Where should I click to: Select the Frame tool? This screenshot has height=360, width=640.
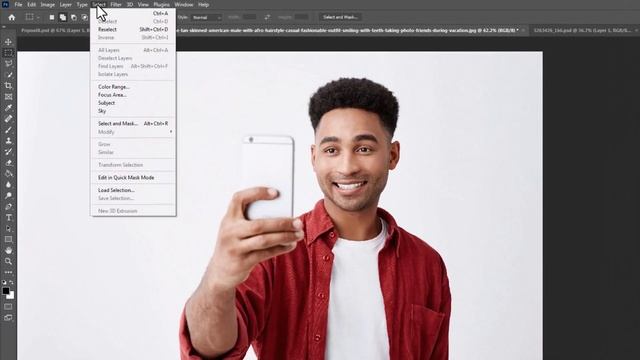[8, 97]
